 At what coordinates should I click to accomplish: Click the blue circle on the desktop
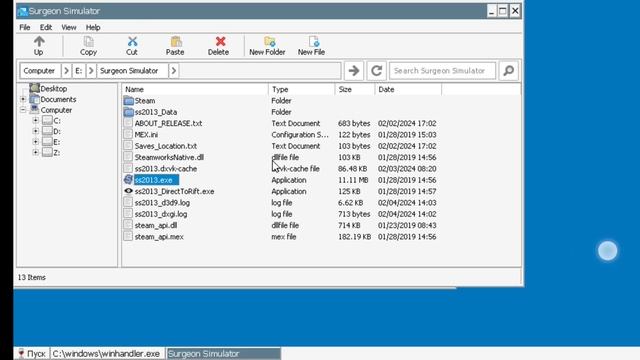point(607,250)
